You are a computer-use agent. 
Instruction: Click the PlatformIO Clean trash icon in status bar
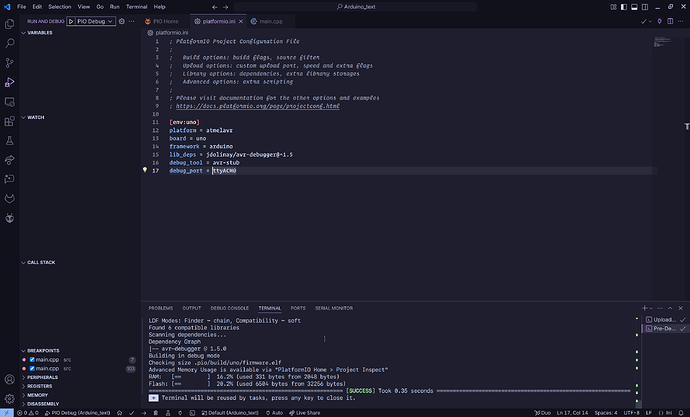156,413
